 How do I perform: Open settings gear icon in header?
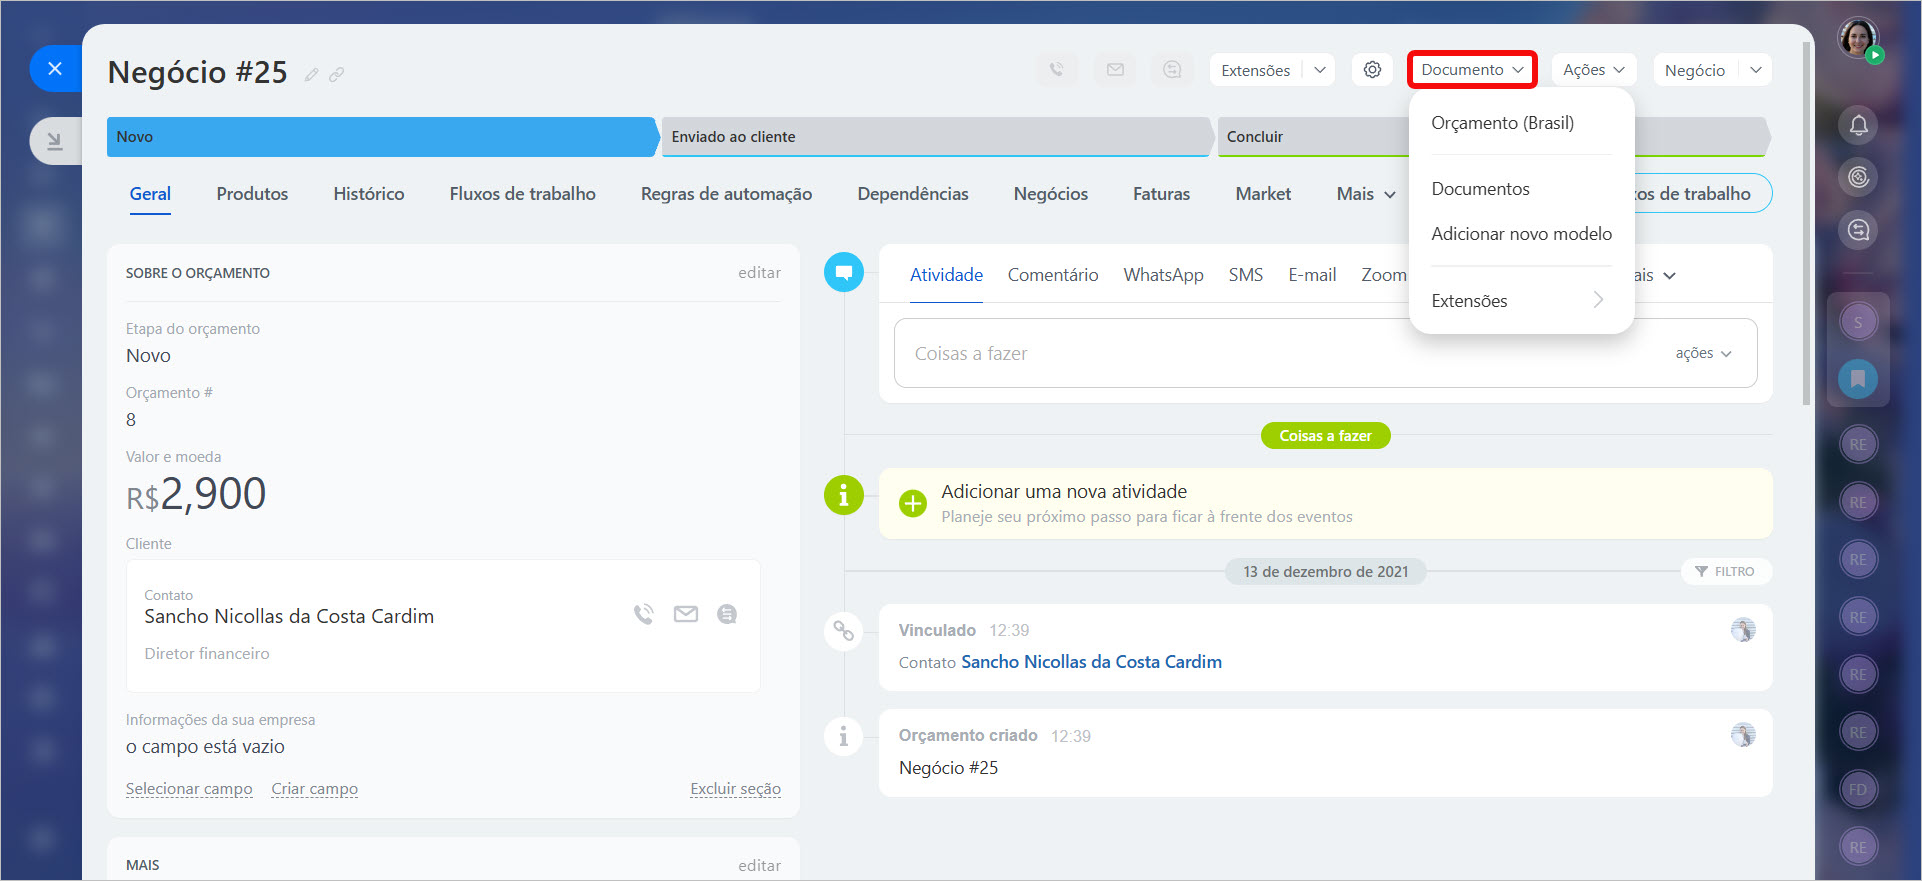[1372, 70]
